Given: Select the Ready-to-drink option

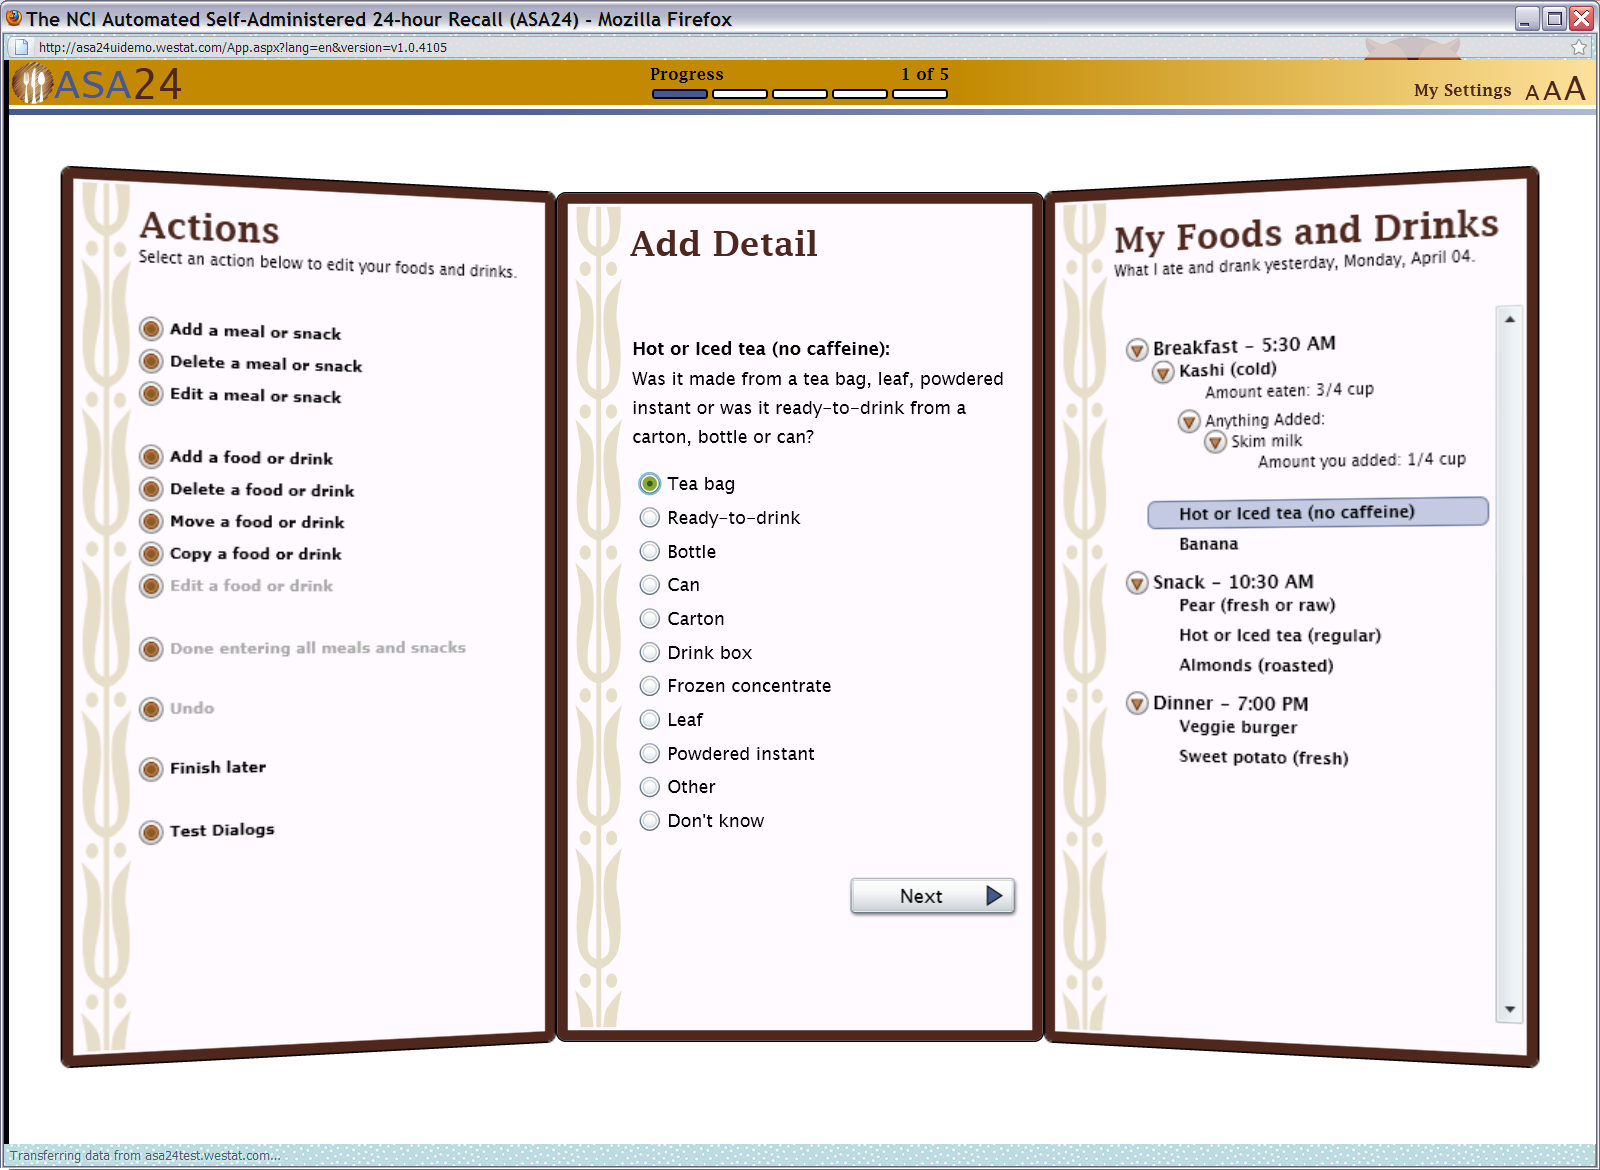Looking at the screenshot, I should 650,518.
